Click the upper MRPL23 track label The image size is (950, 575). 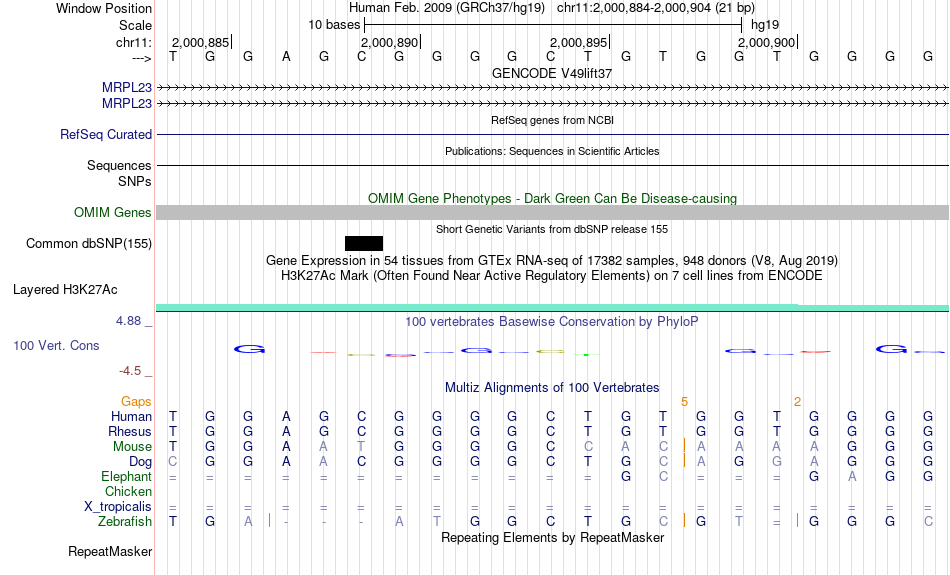point(127,87)
